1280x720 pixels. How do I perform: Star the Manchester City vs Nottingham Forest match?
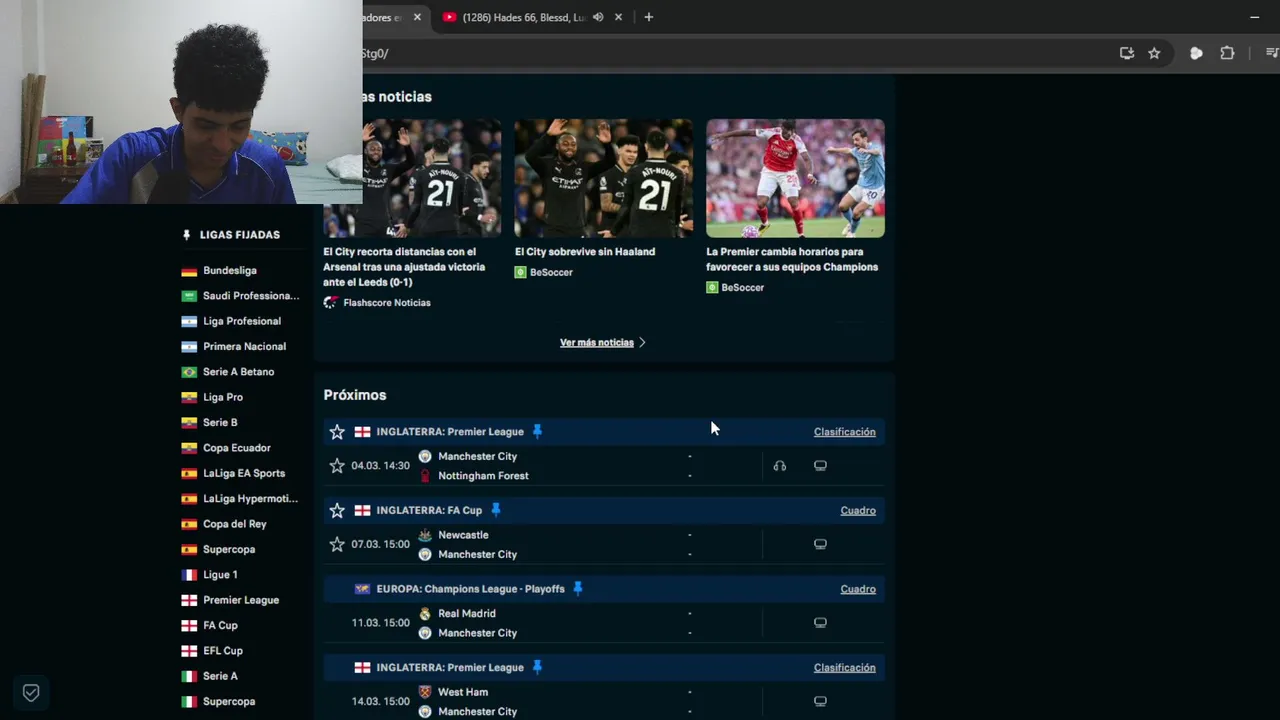point(337,466)
